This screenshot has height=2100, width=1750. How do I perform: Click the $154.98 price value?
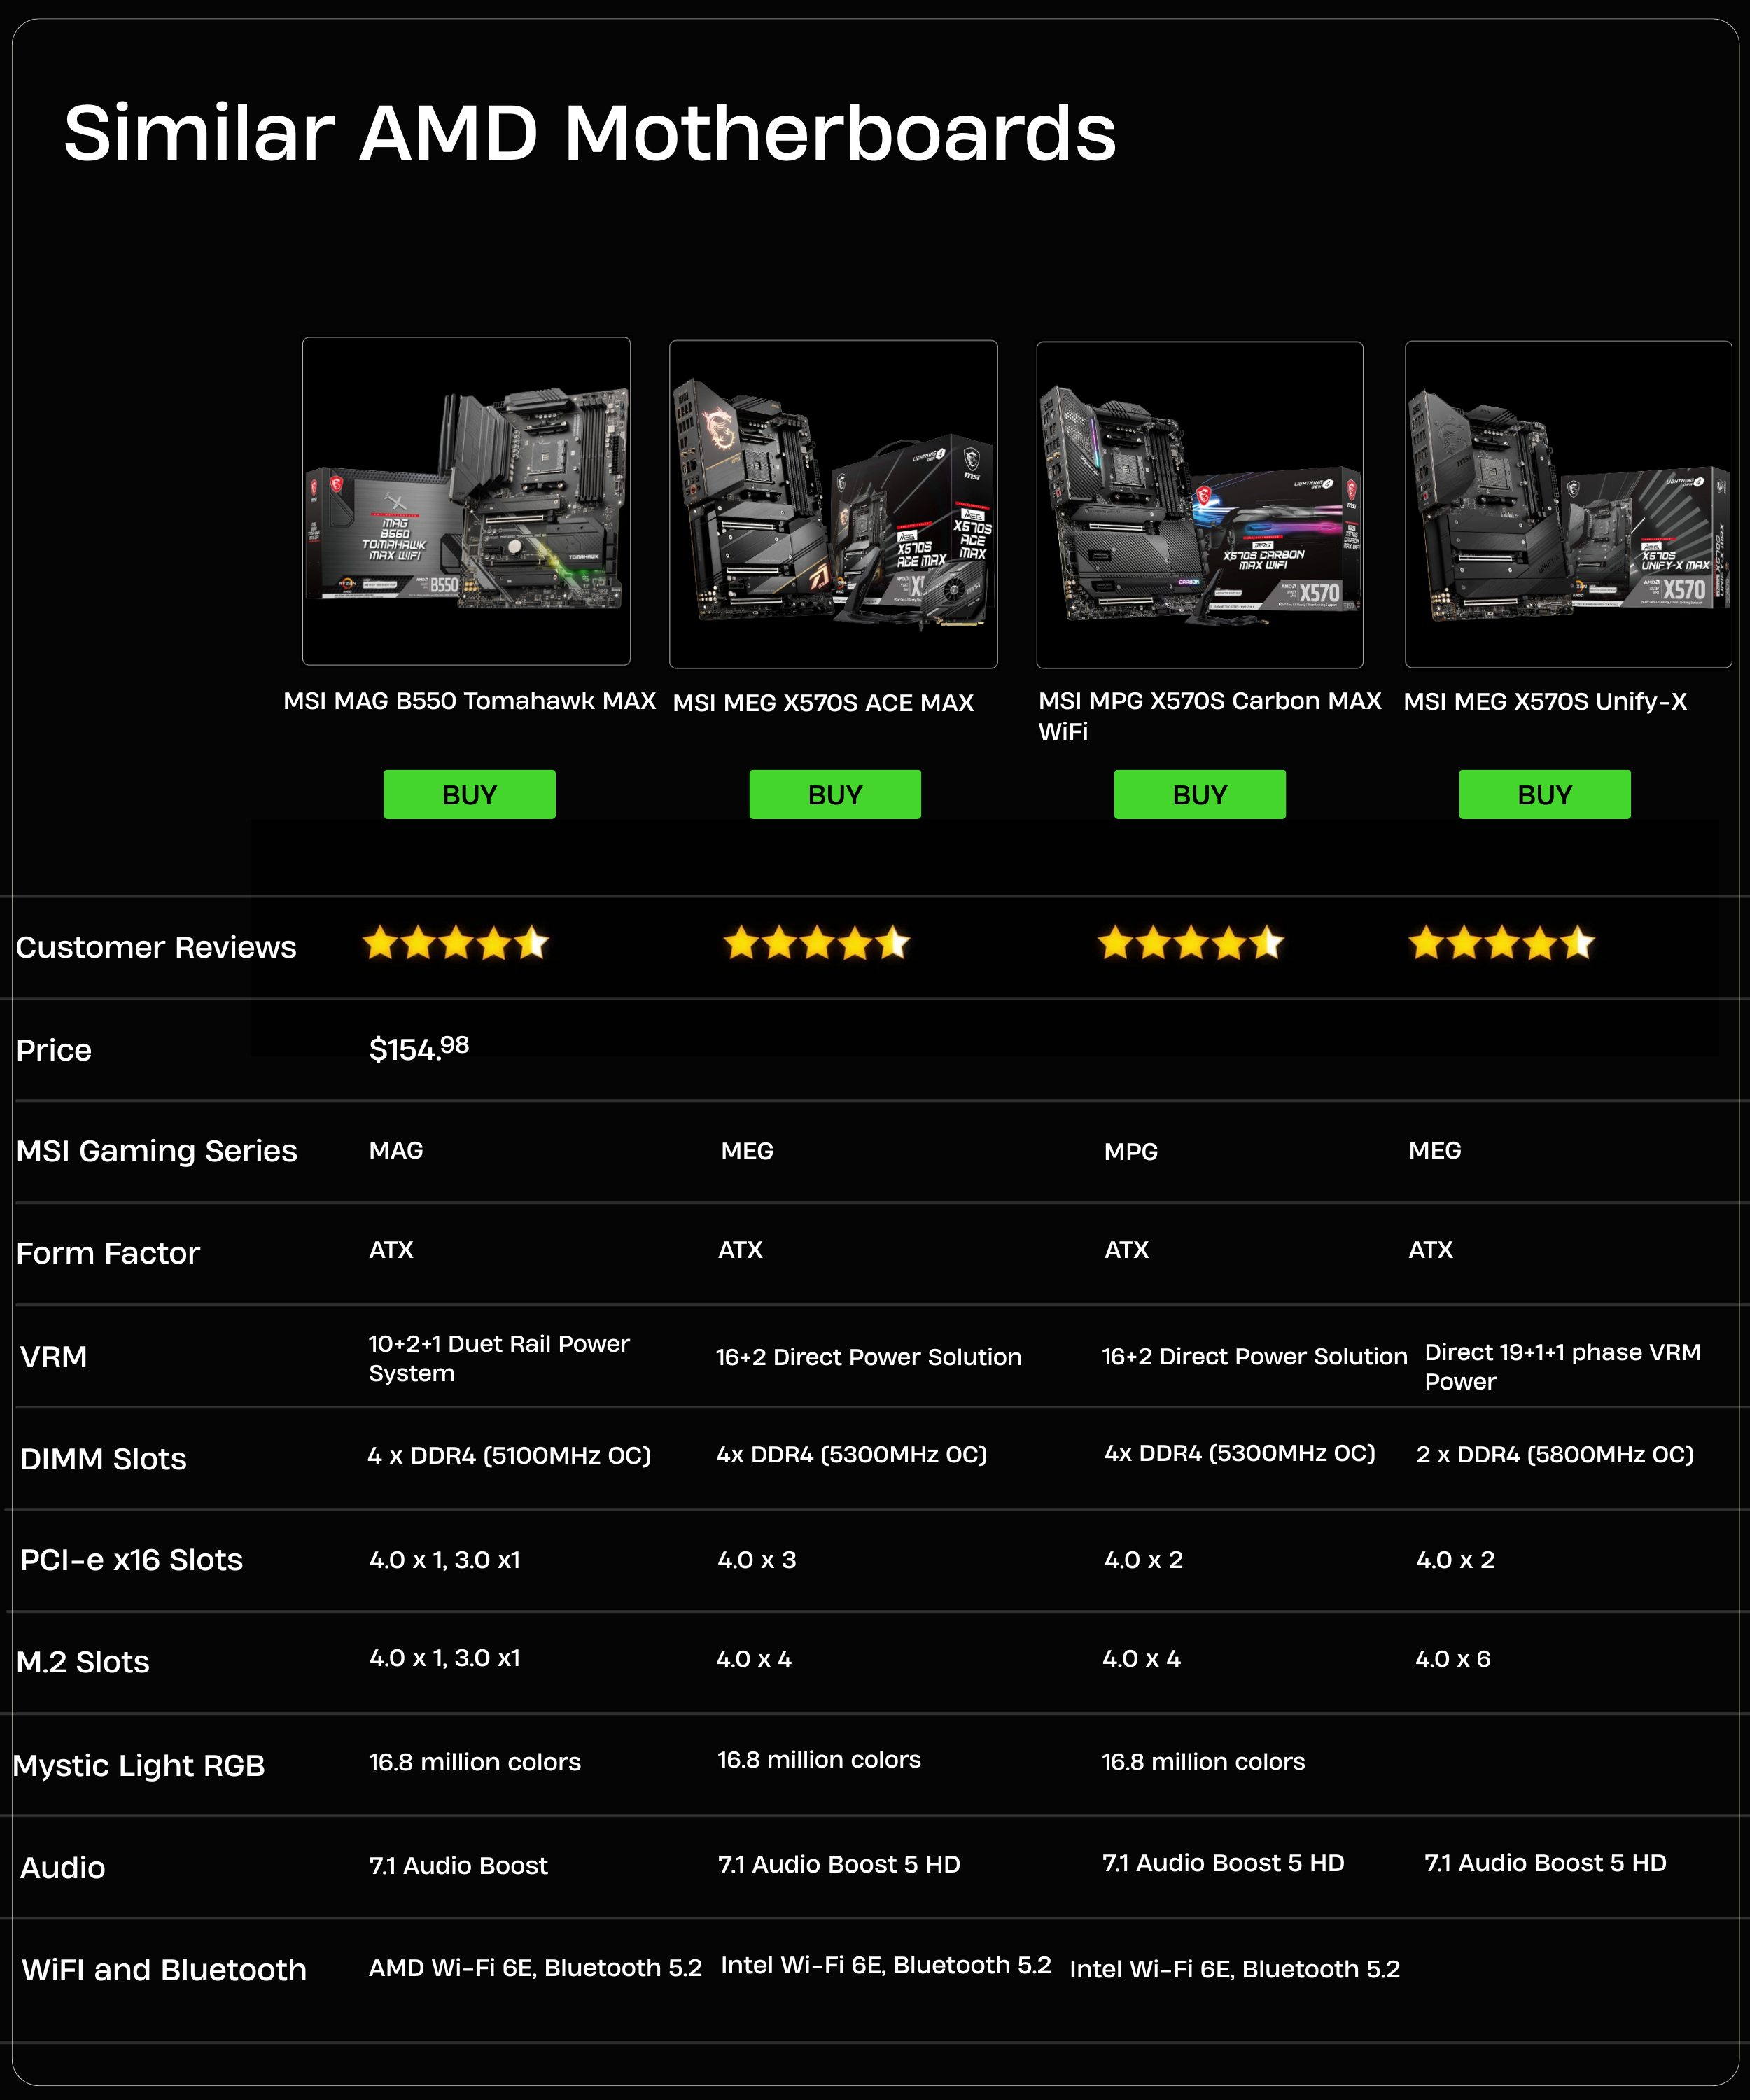point(418,1049)
